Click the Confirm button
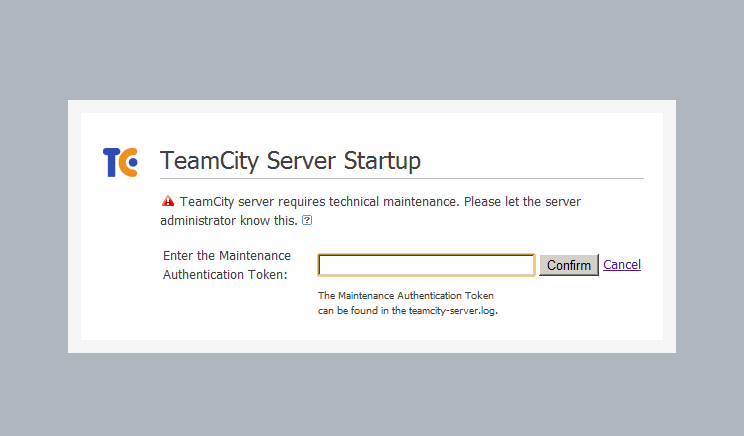Viewport: 744px width, 436px height. coord(569,265)
